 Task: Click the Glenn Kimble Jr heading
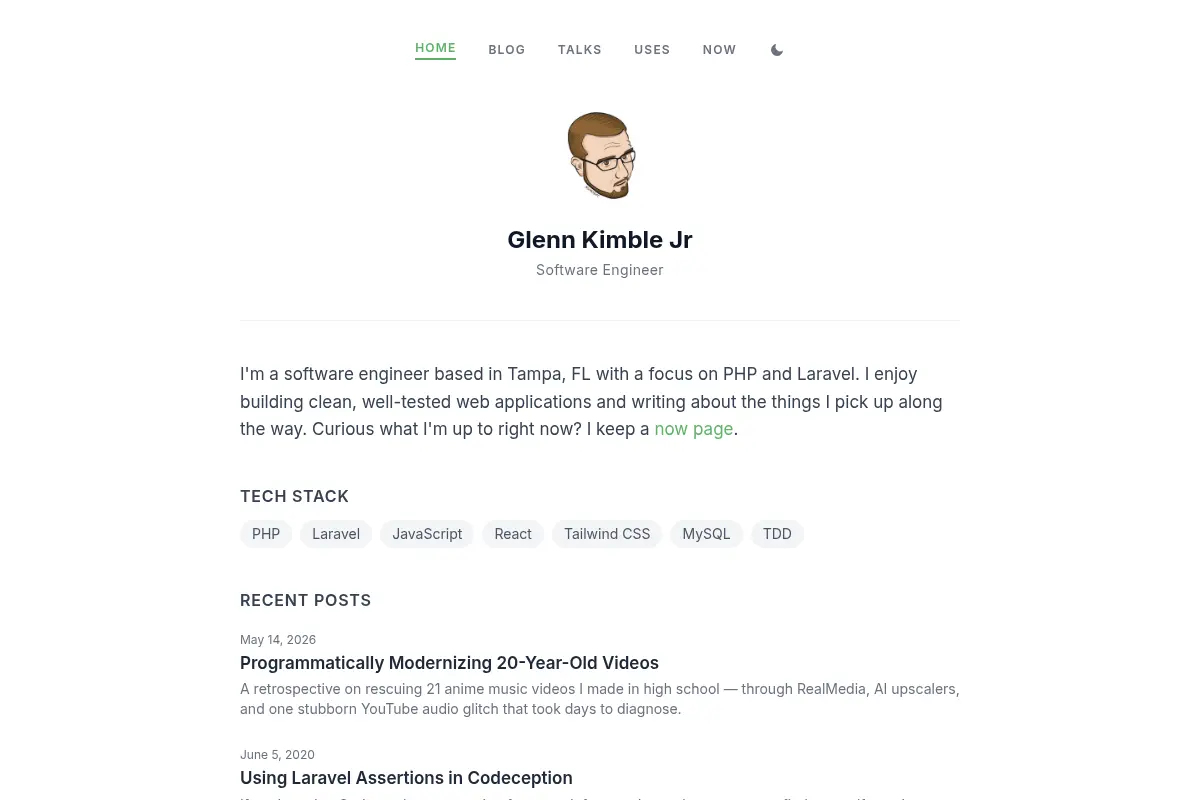pos(600,240)
